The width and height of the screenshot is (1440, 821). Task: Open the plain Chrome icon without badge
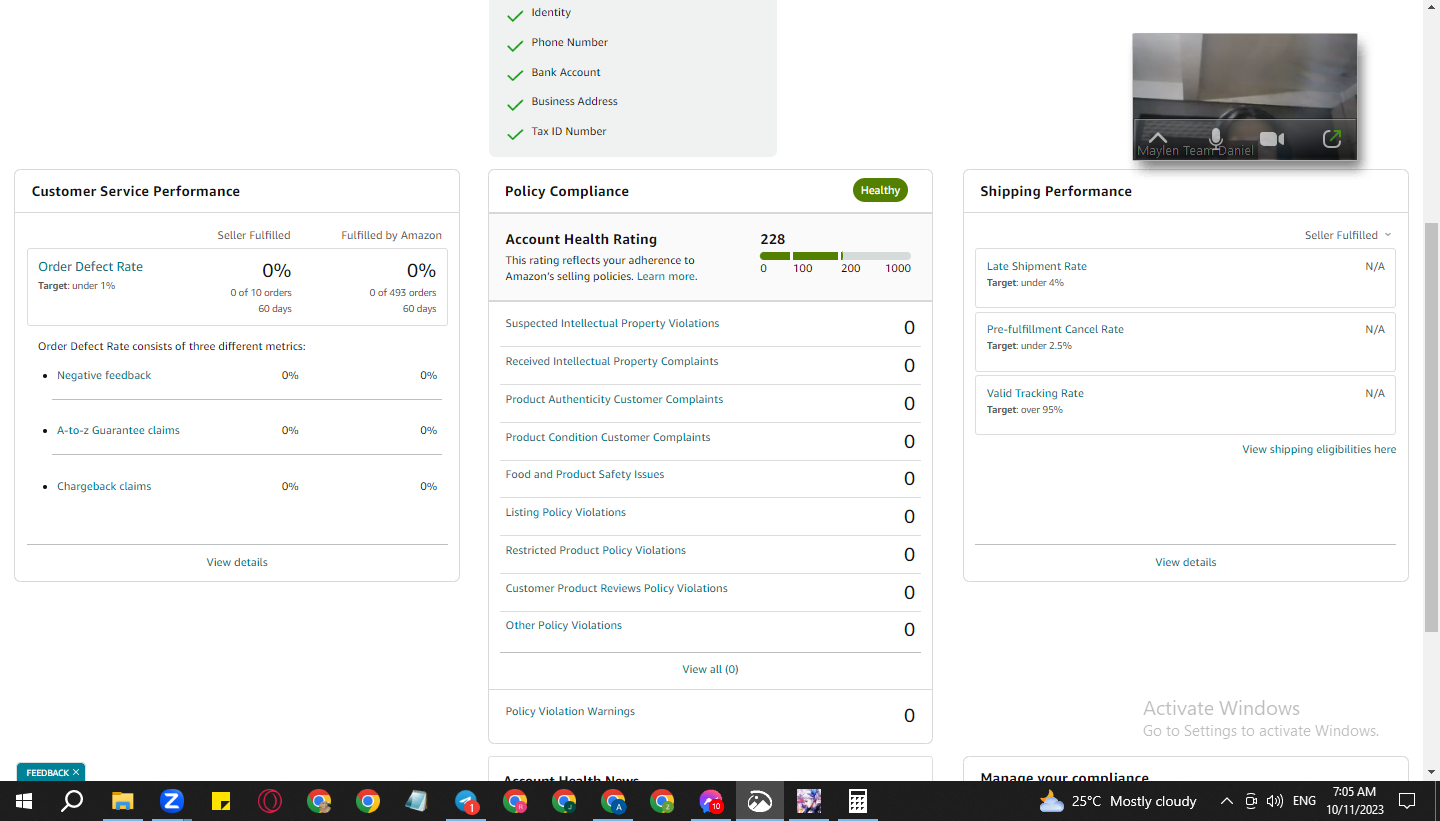[x=368, y=801]
